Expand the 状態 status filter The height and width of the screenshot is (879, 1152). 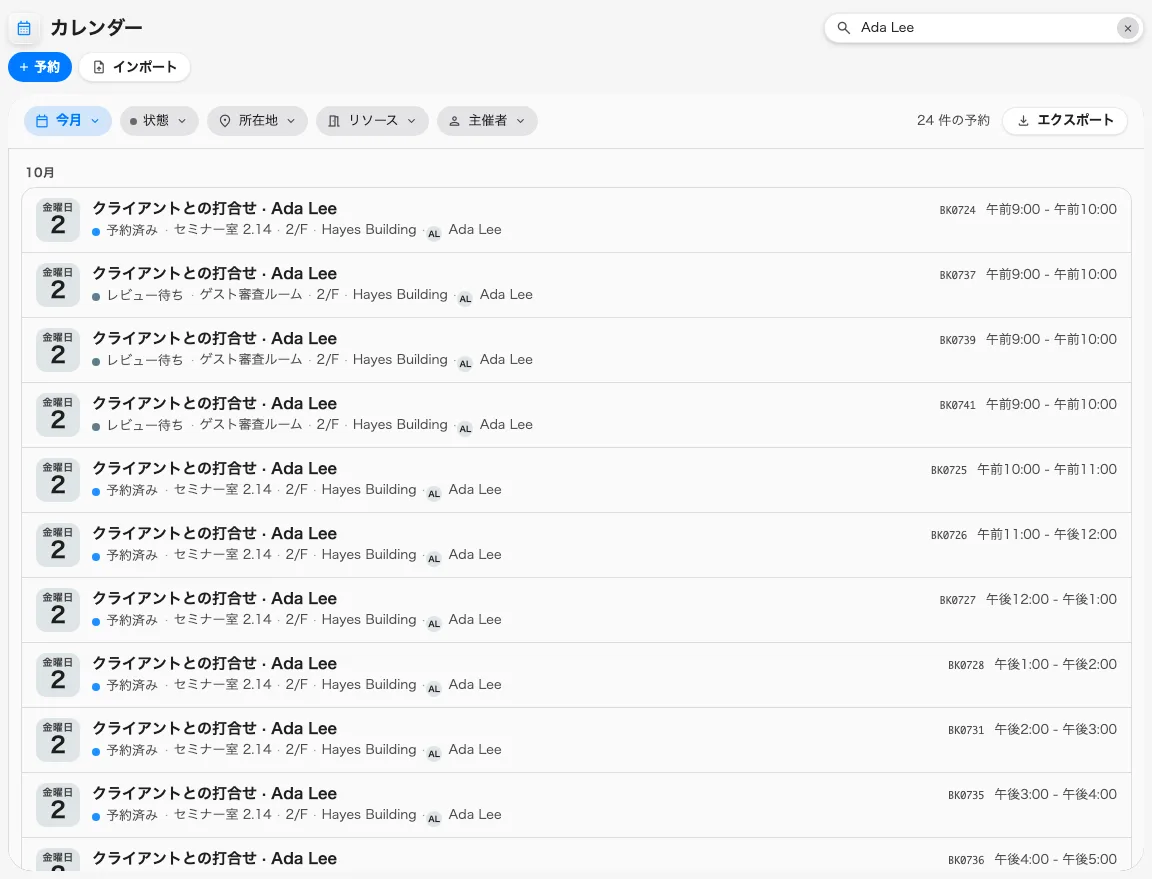(x=159, y=121)
